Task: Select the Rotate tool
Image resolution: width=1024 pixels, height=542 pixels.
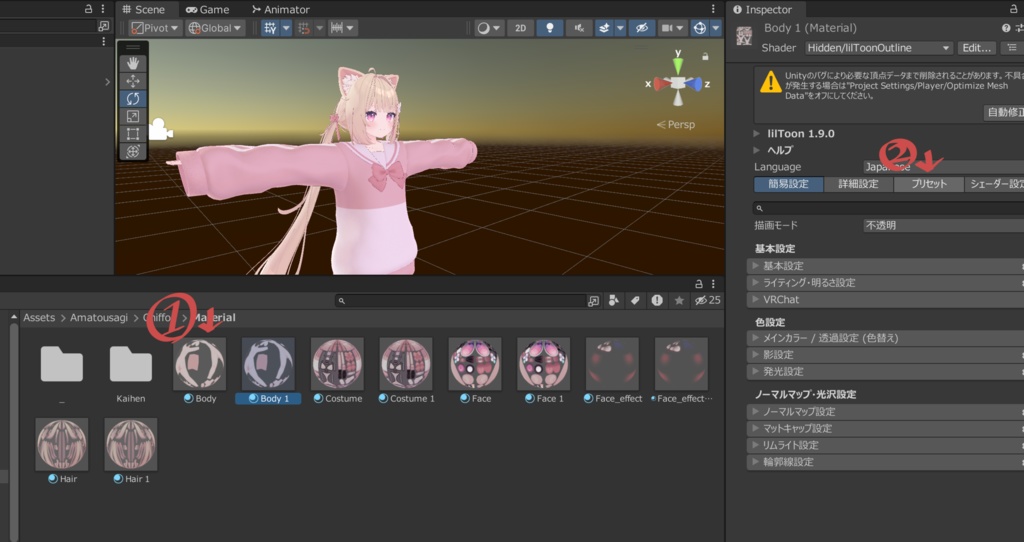Action: (x=133, y=99)
